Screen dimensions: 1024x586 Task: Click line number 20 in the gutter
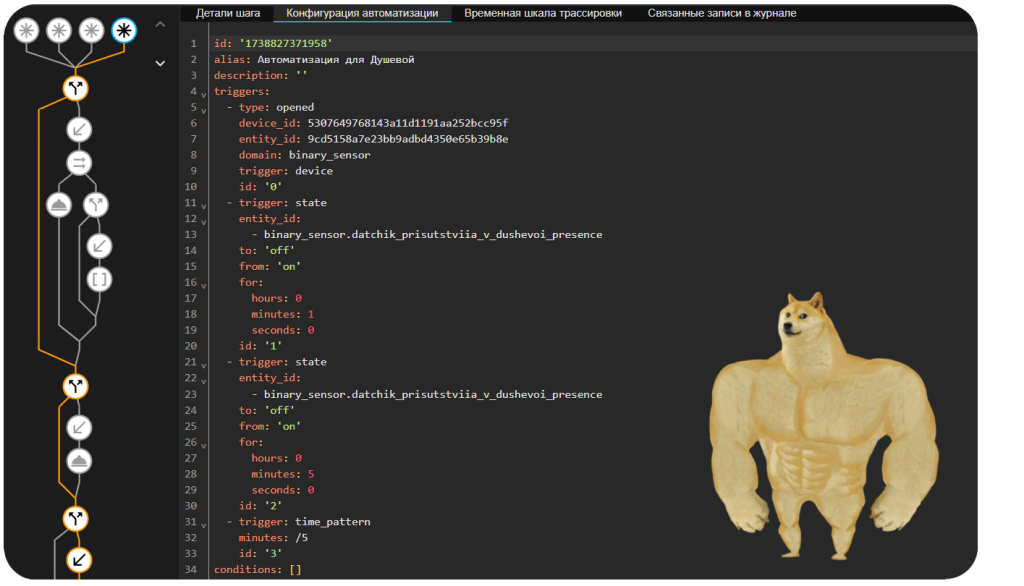(x=190, y=346)
